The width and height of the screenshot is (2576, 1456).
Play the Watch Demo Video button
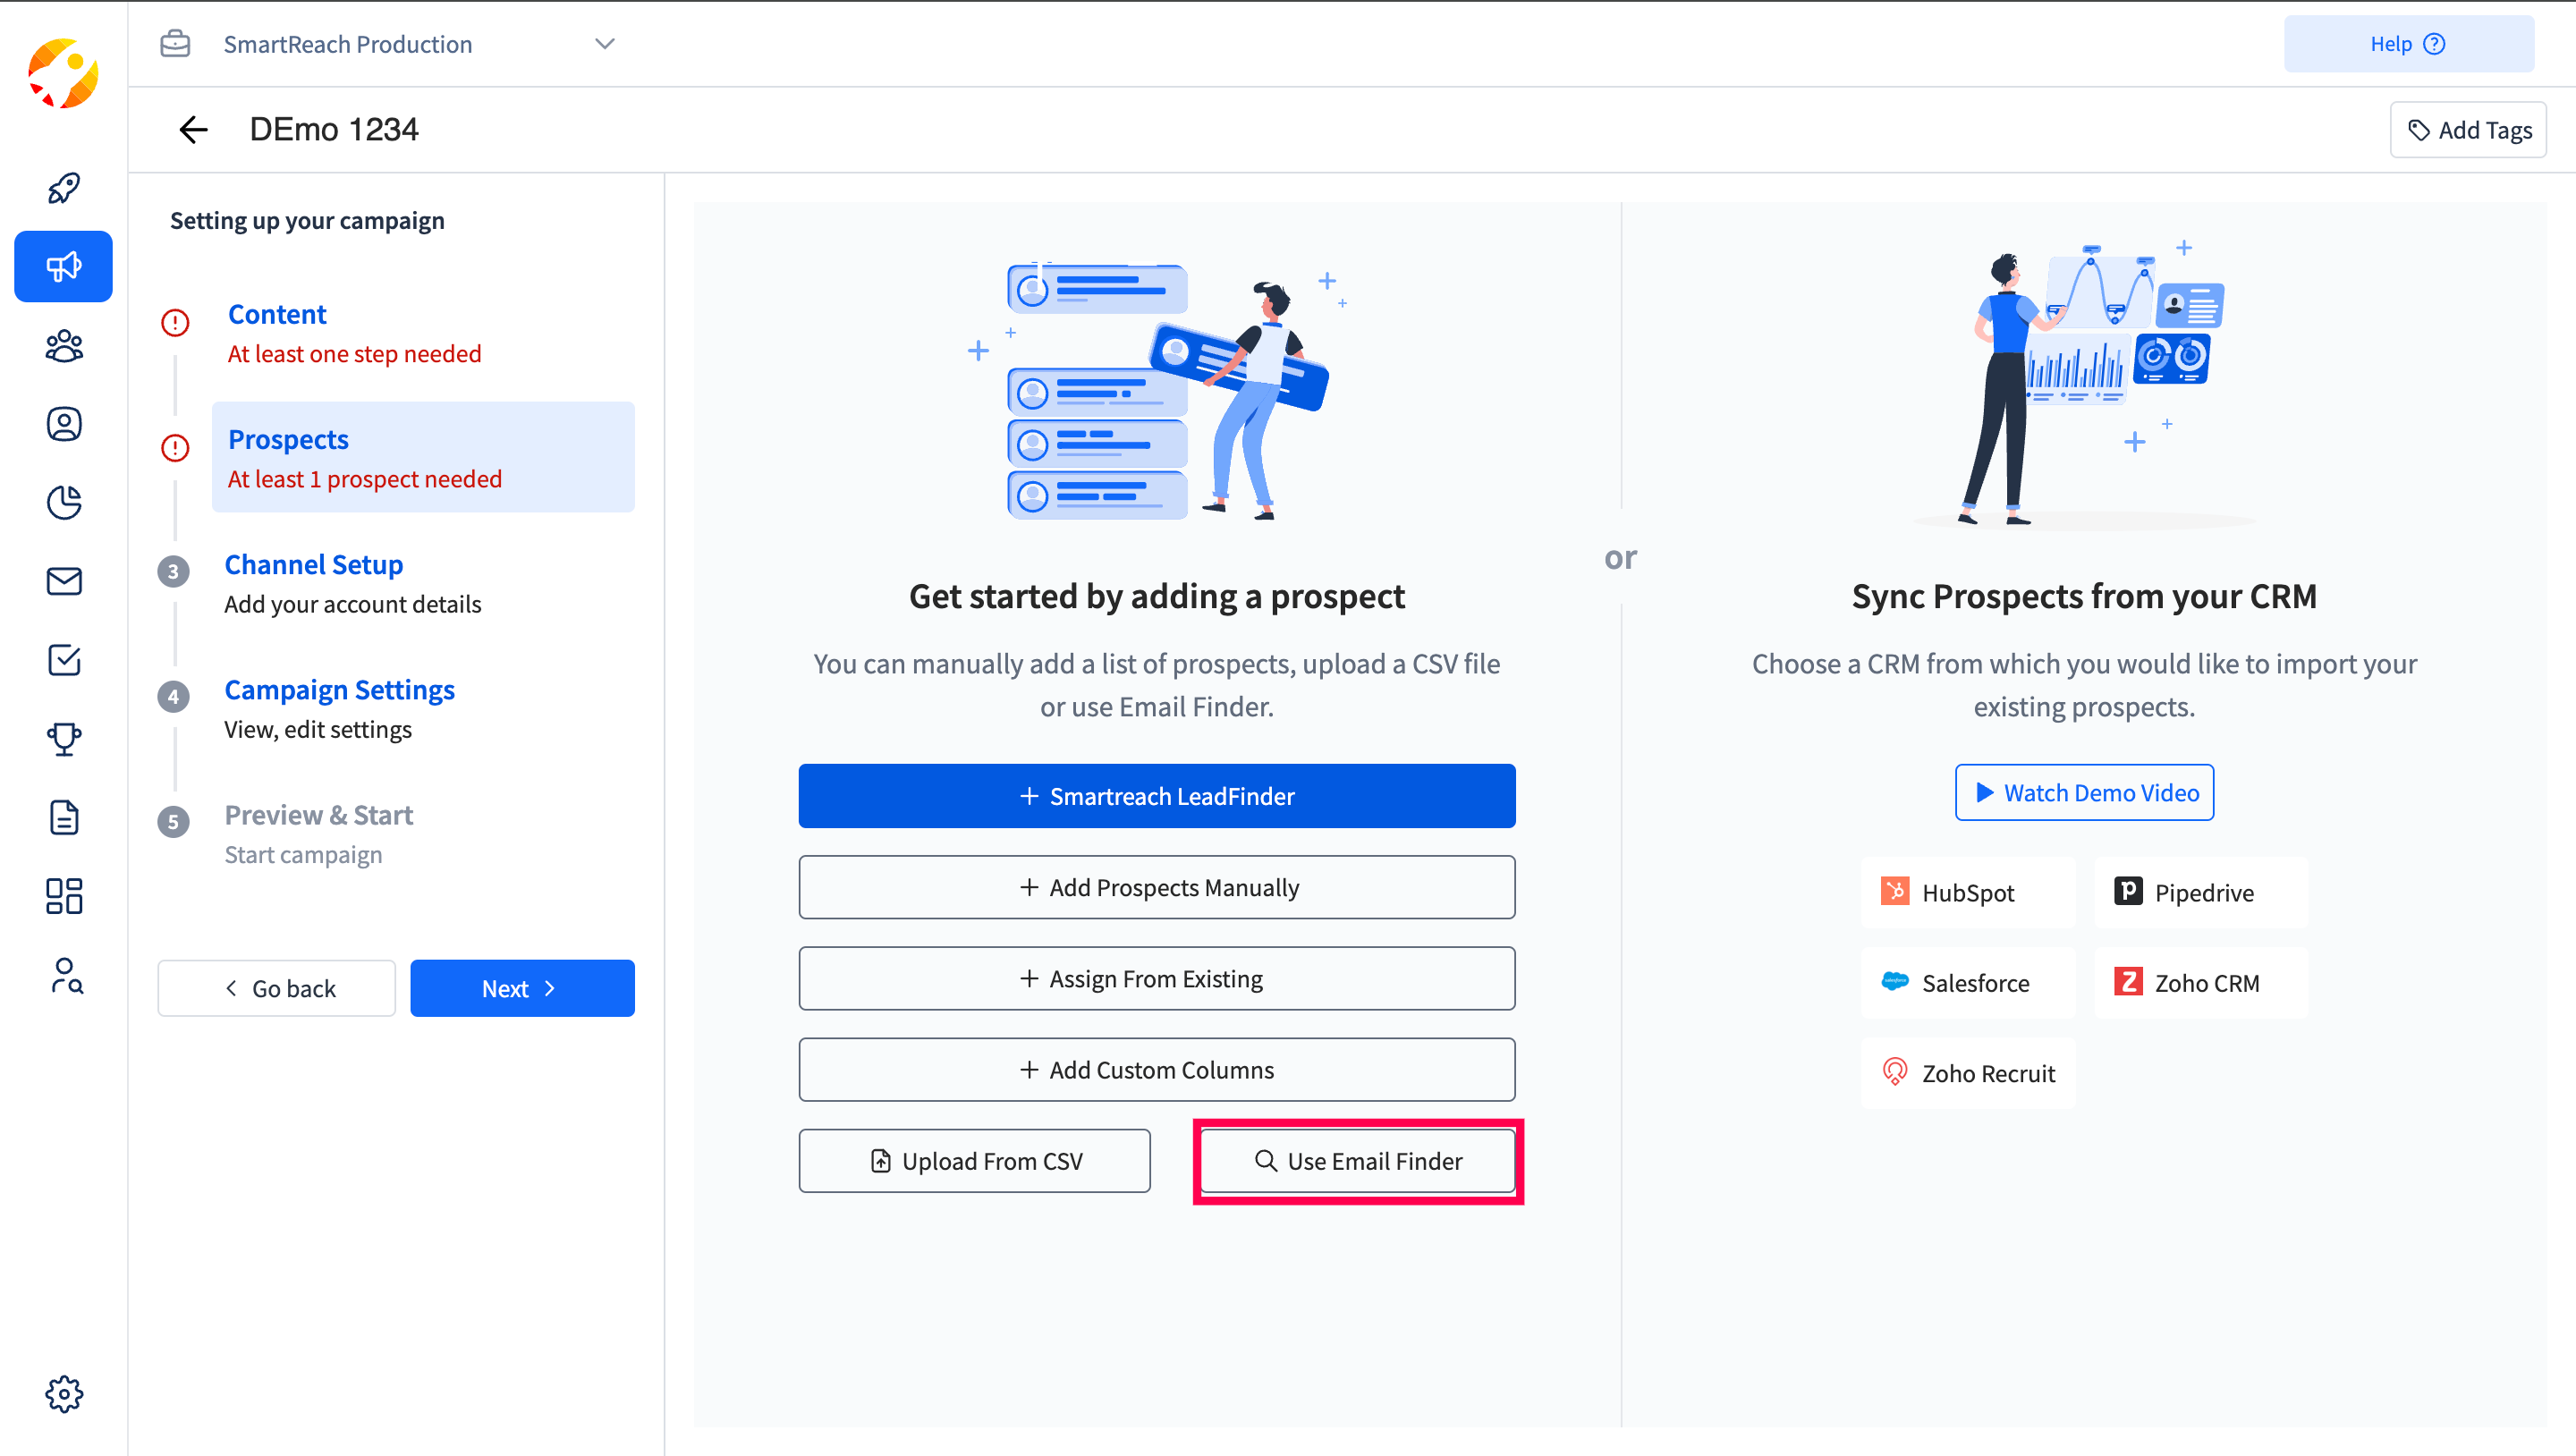tap(2085, 792)
